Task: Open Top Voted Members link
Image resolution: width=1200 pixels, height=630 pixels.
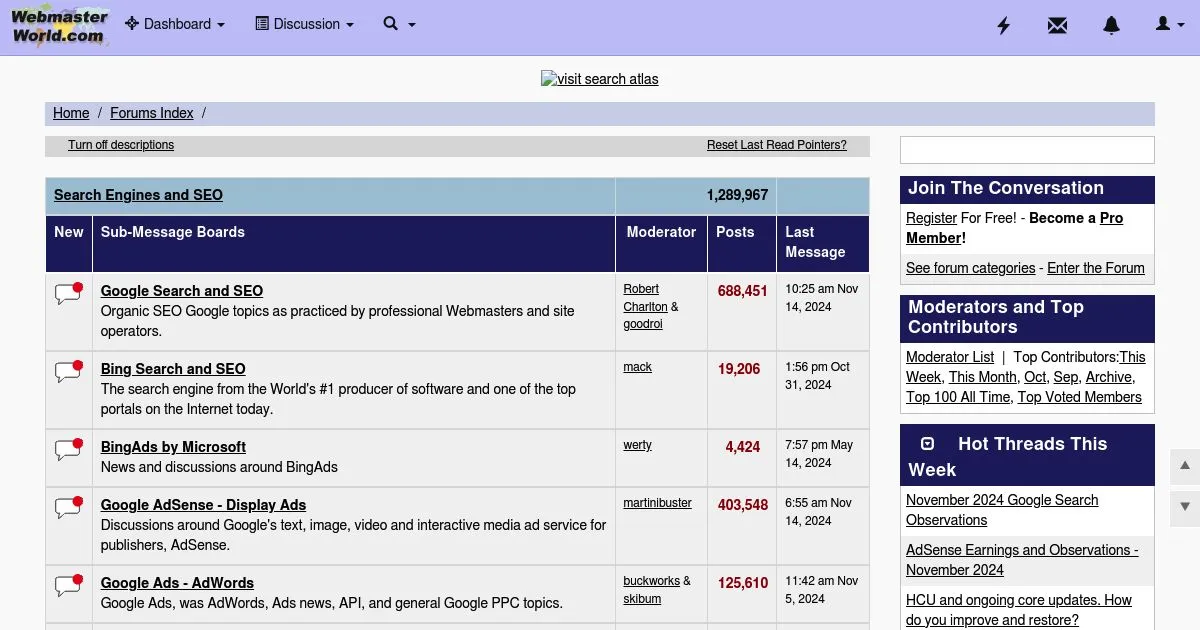Action: click(x=1080, y=397)
